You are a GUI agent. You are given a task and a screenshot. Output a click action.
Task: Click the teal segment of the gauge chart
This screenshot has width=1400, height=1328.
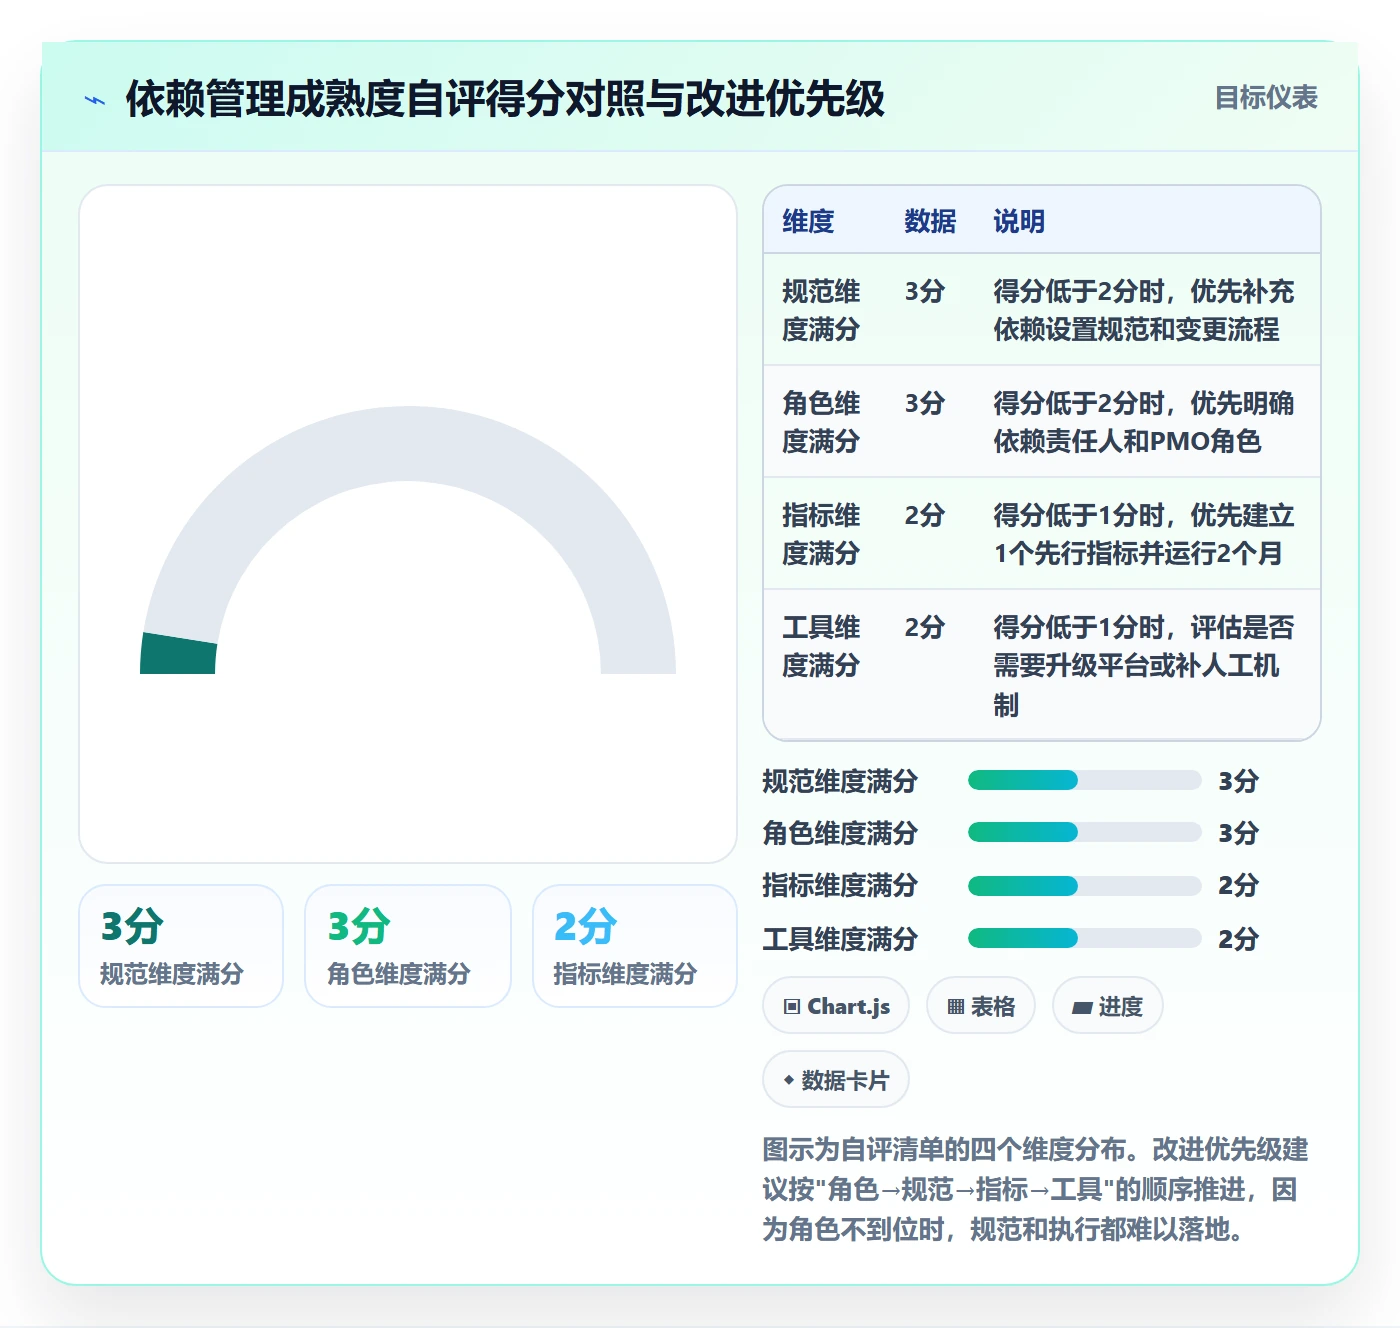pos(179,654)
